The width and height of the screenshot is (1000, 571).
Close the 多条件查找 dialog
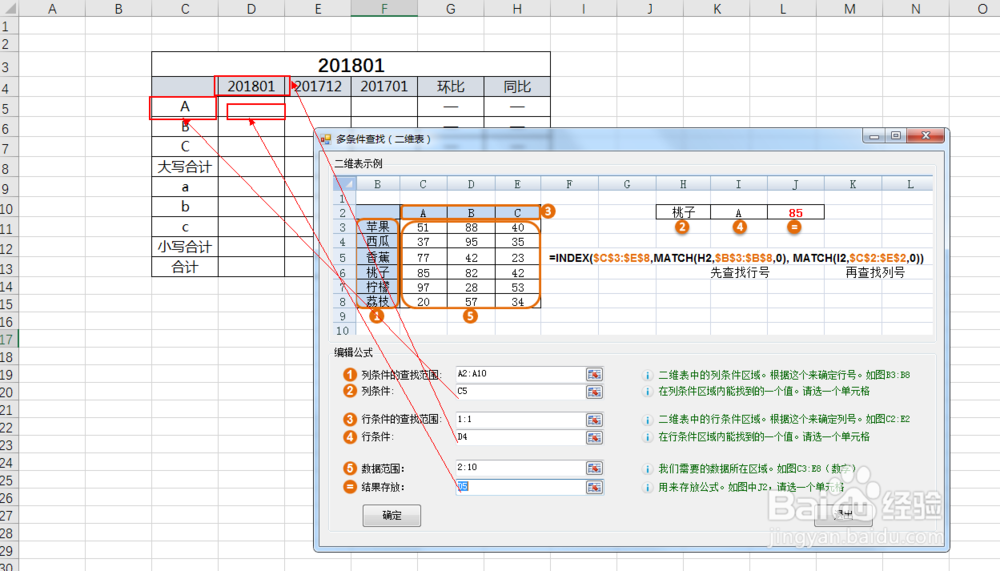925,136
